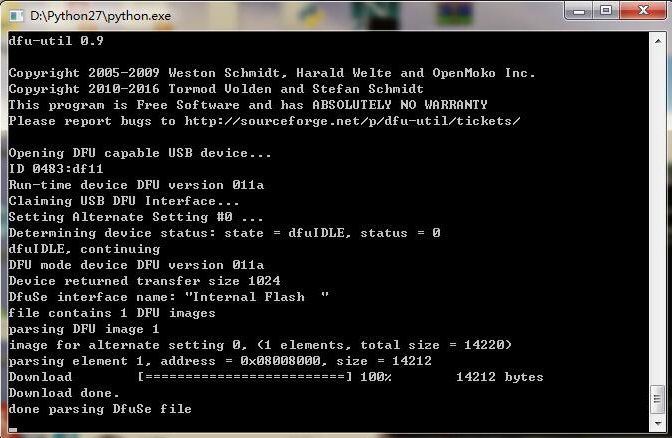Screen dimensions: 672x438
Task: Click the scrollbar up arrow
Action: coord(657,41)
